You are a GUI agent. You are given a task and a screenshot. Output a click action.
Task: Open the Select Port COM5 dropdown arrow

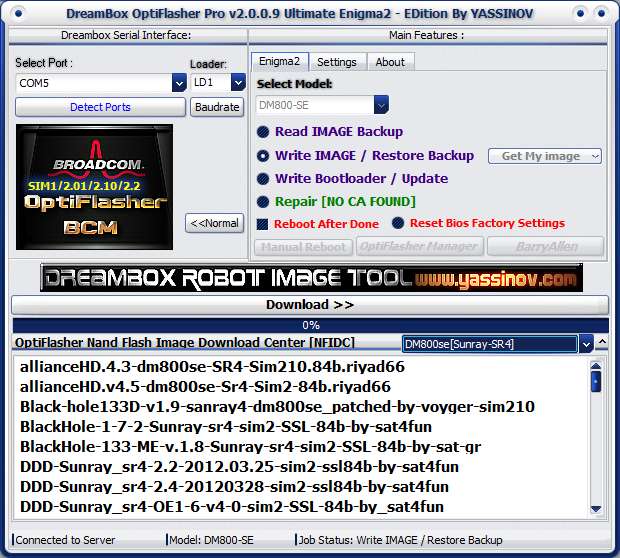pos(179,83)
